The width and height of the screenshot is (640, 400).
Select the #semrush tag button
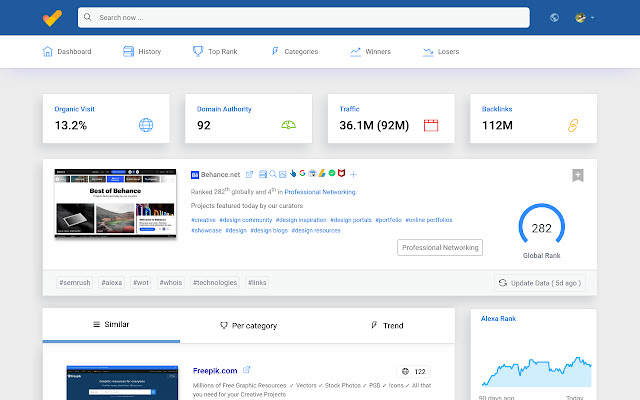tap(75, 282)
